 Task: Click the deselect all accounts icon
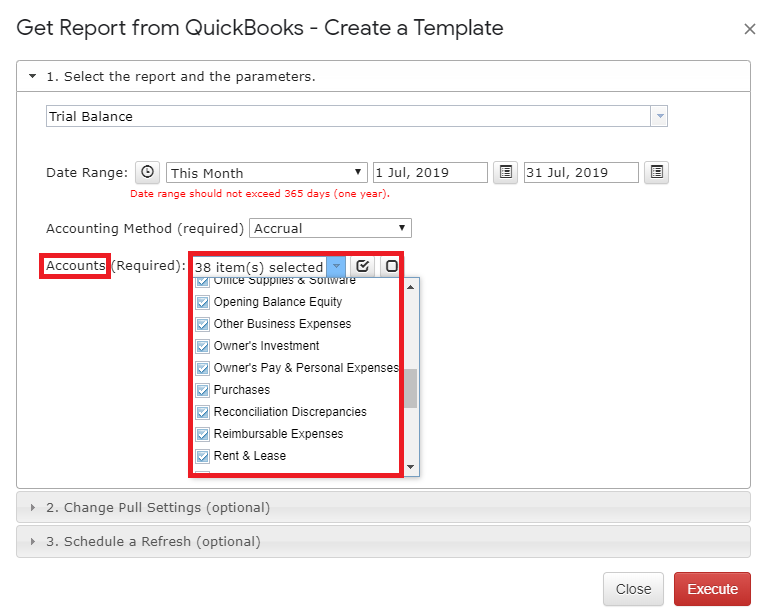click(x=391, y=267)
